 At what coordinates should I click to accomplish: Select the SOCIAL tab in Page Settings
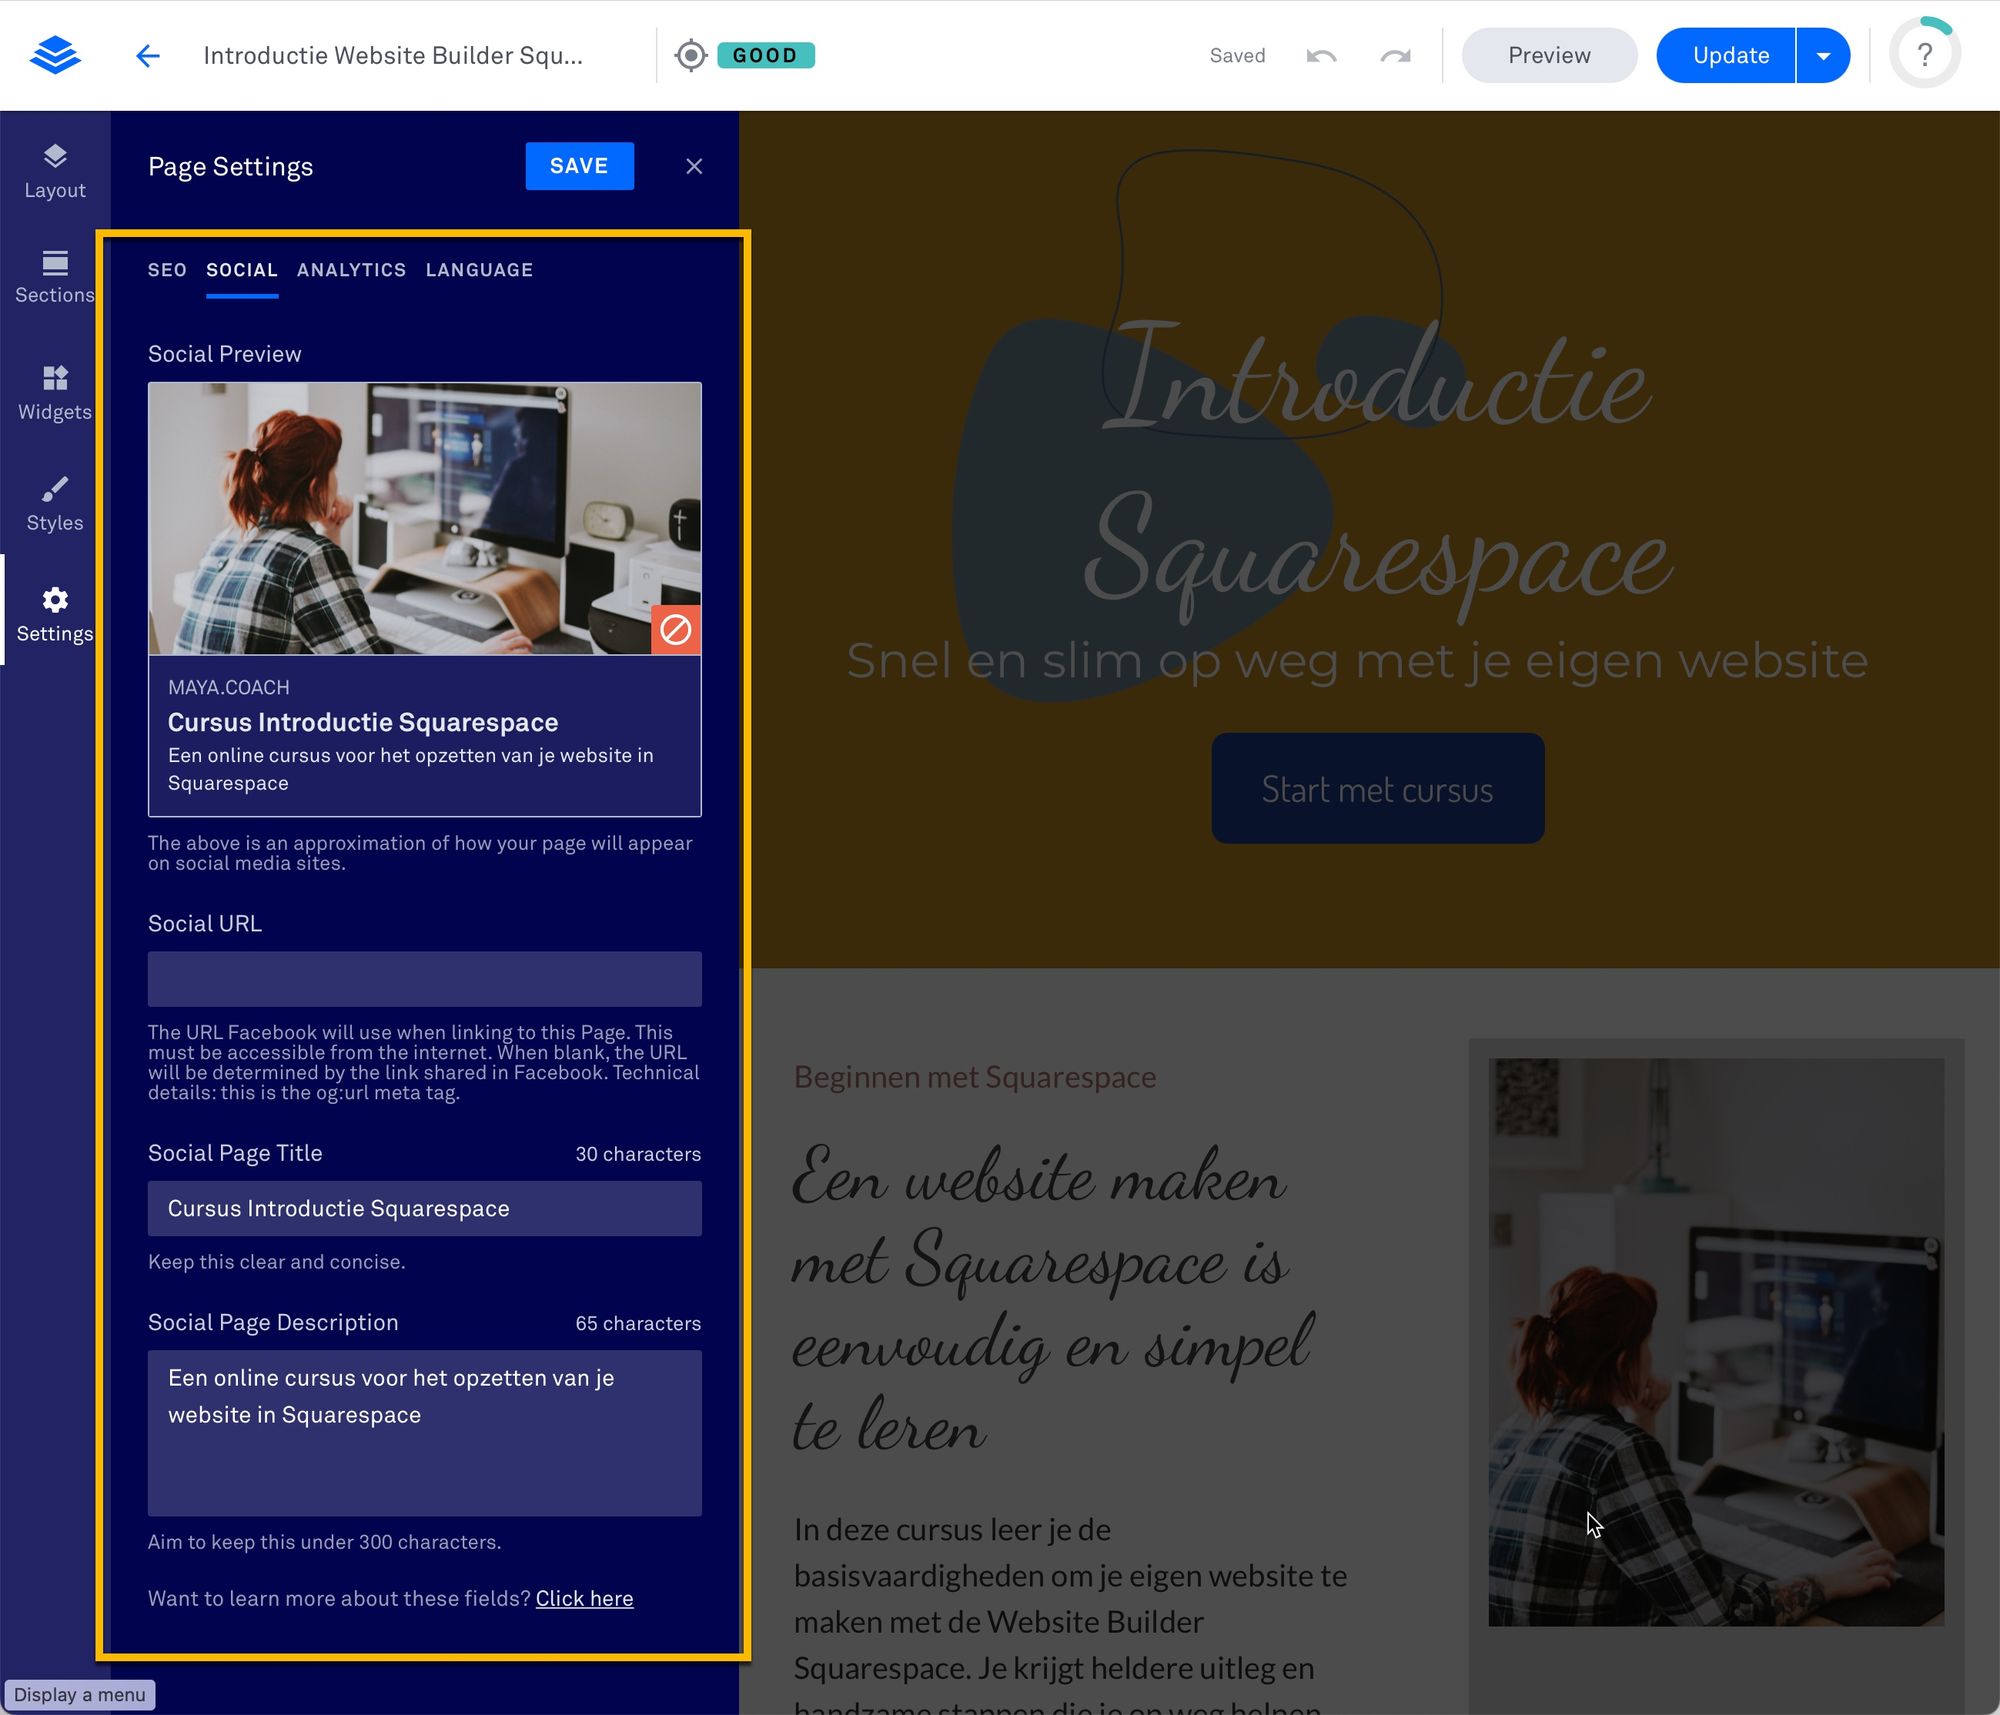click(240, 269)
